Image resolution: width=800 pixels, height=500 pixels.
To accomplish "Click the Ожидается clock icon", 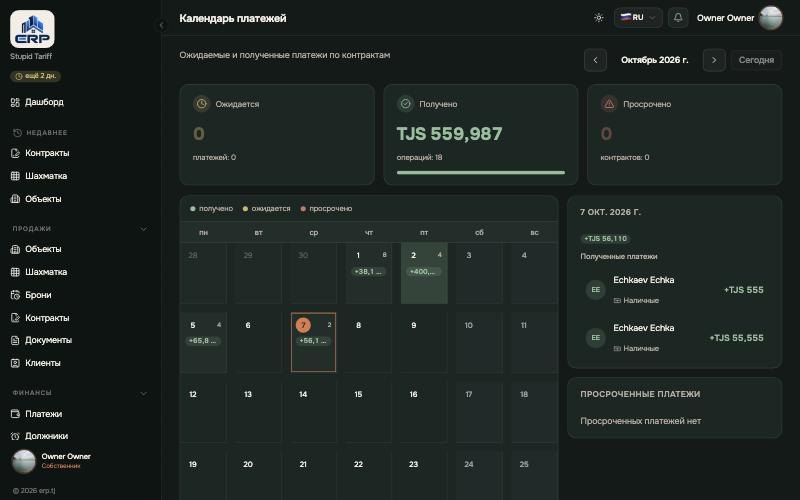I will 202,104.
